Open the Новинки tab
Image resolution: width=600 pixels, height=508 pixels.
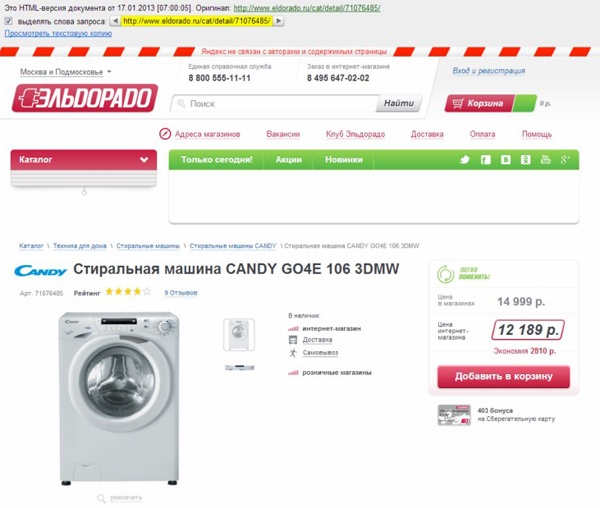[x=344, y=160]
